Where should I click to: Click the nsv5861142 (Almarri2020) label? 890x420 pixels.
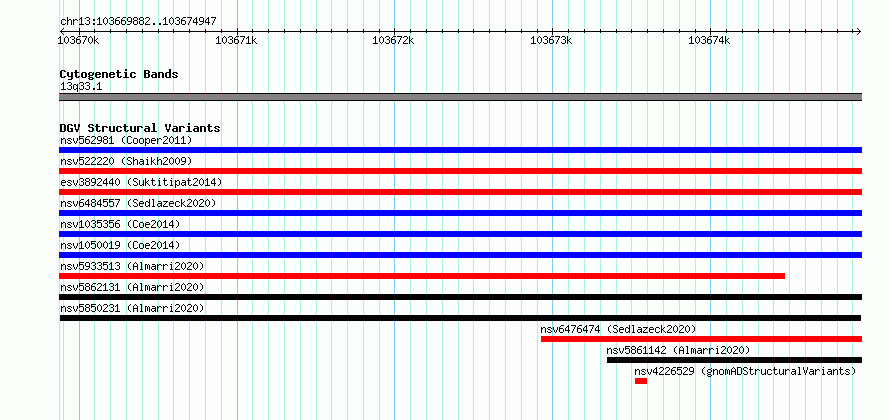(x=678, y=350)
